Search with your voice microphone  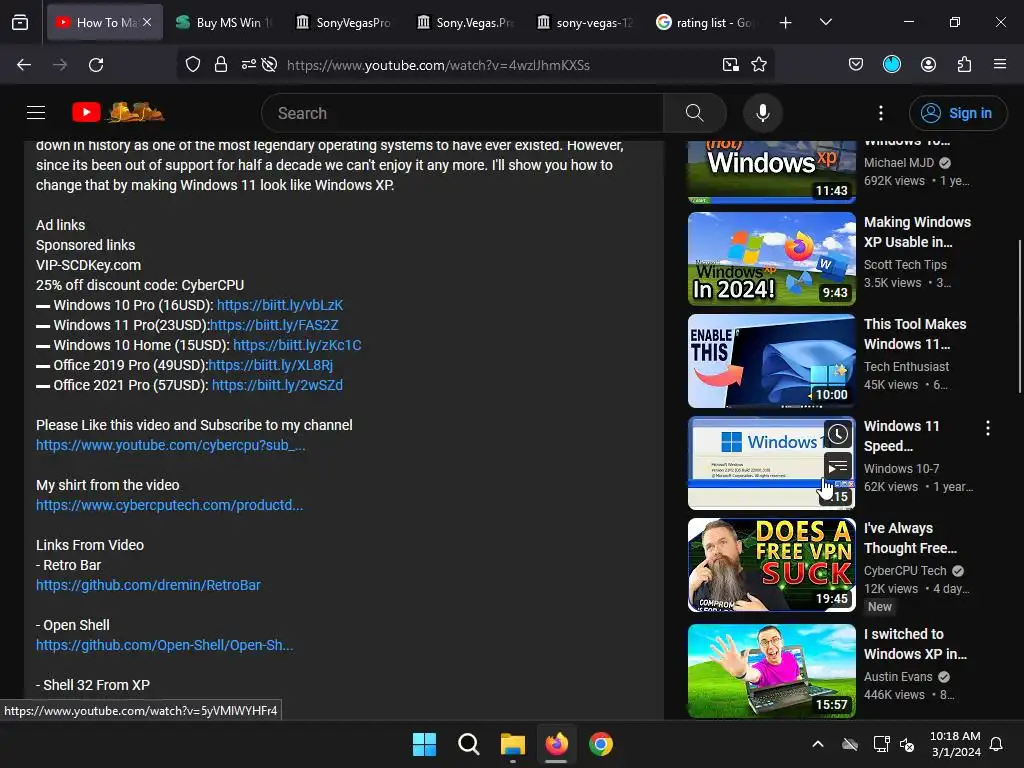(763, 113)
